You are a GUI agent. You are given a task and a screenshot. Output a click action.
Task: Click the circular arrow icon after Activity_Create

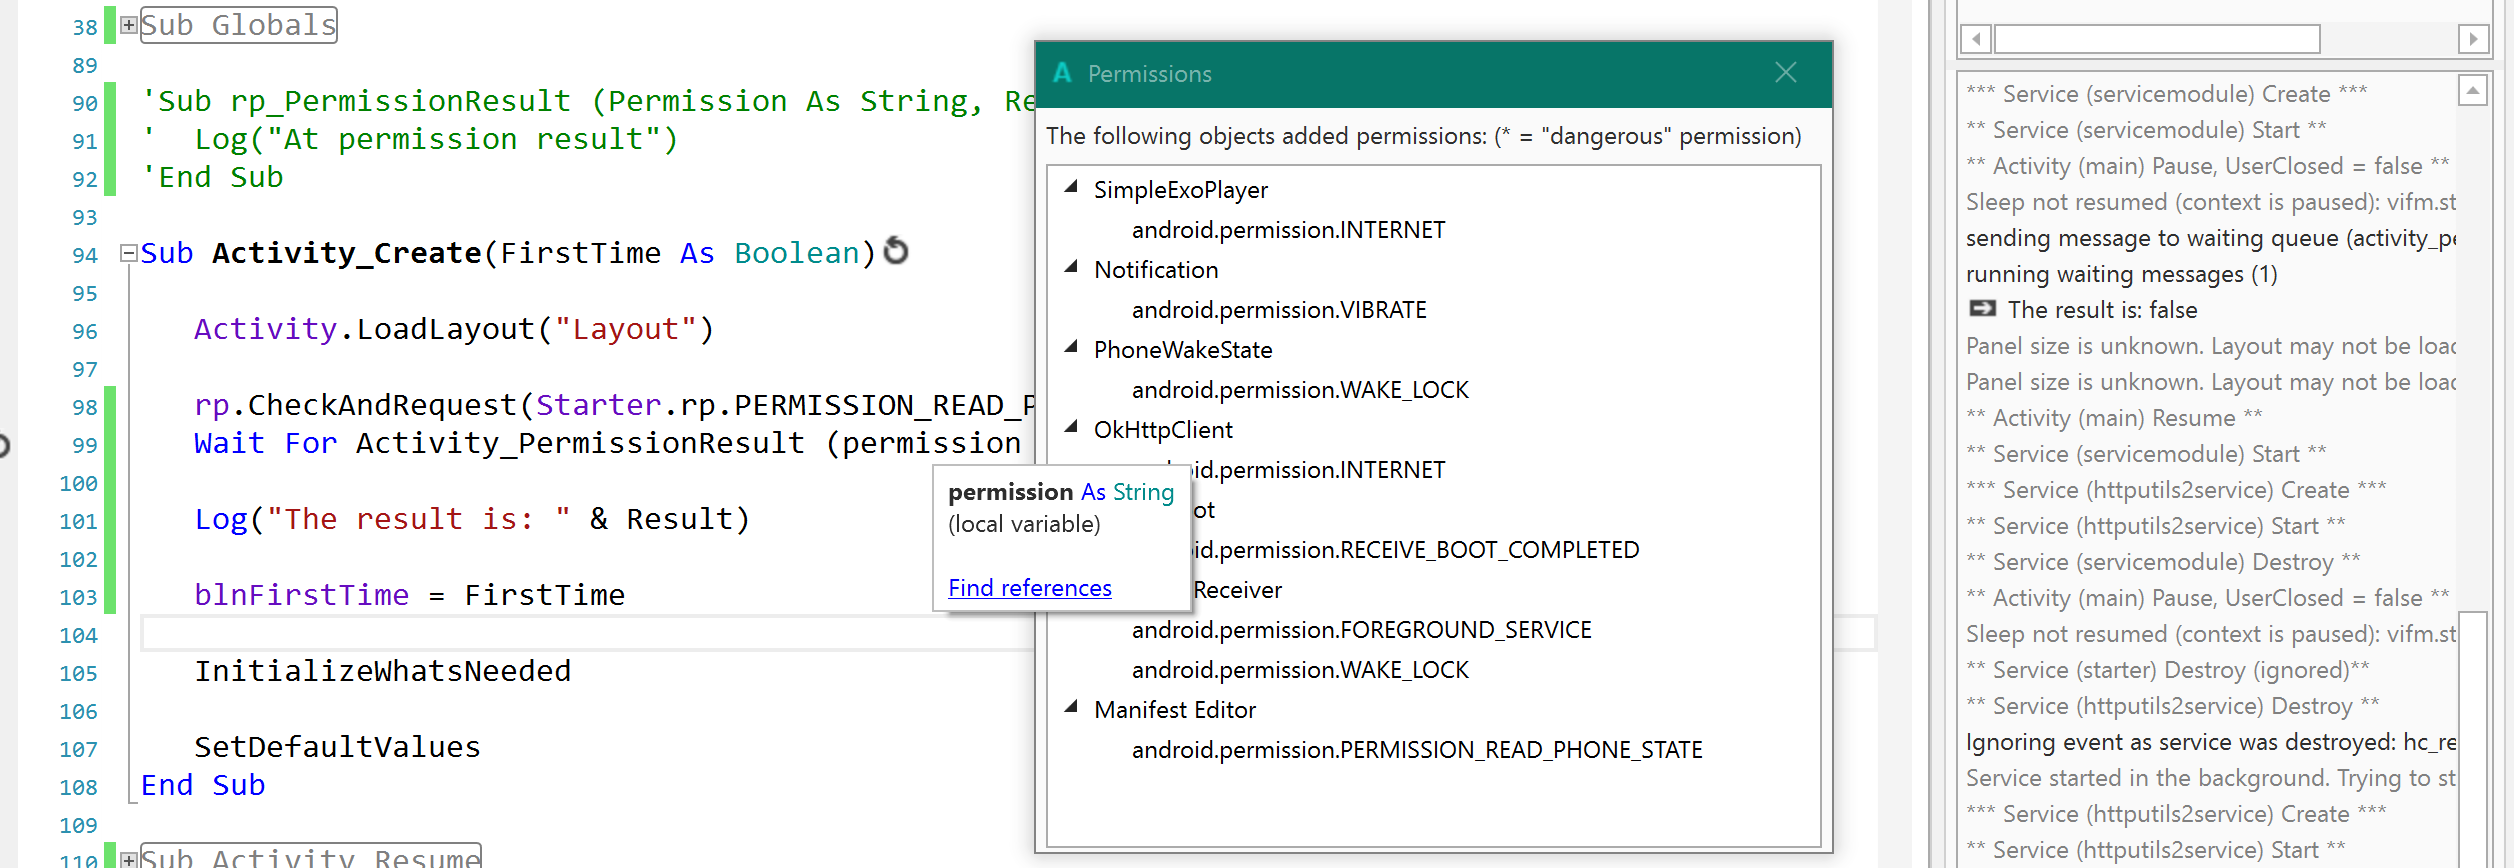click(x=897, y=251)
